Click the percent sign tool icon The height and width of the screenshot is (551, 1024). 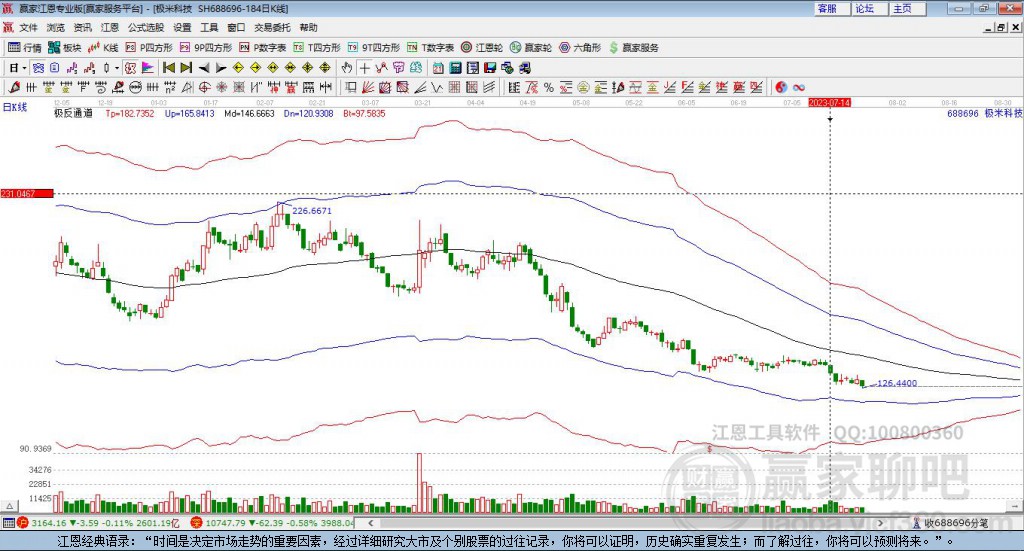pos(549,87)
